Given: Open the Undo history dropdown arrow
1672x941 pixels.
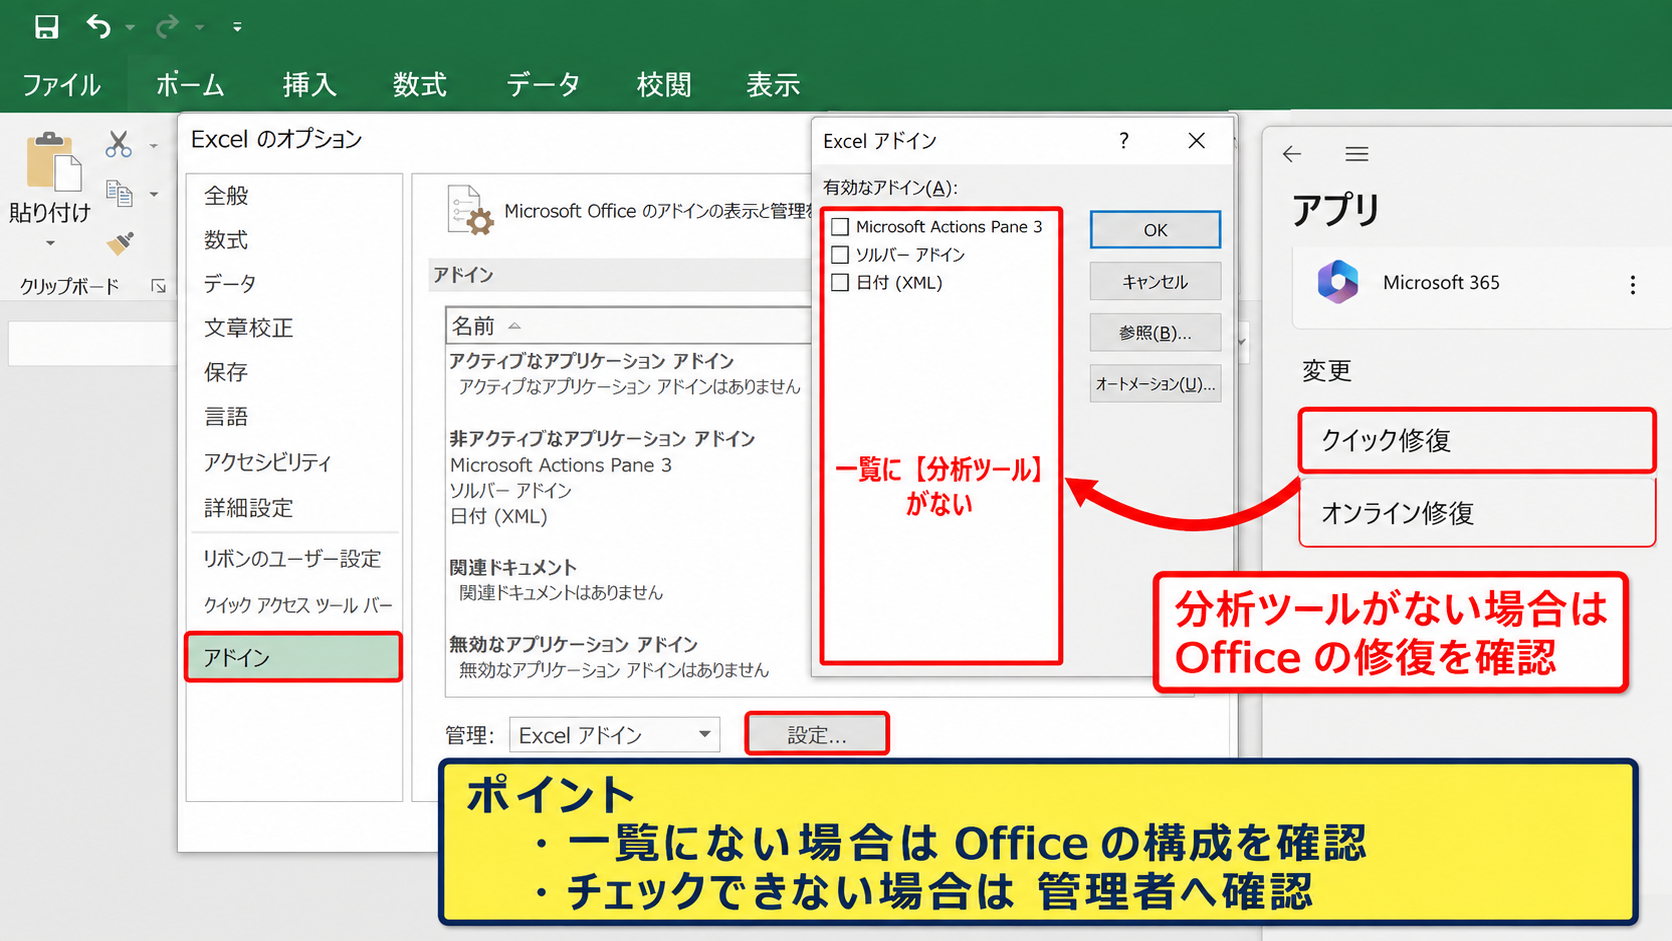Looking at the screenshot, I should [130, 28].
